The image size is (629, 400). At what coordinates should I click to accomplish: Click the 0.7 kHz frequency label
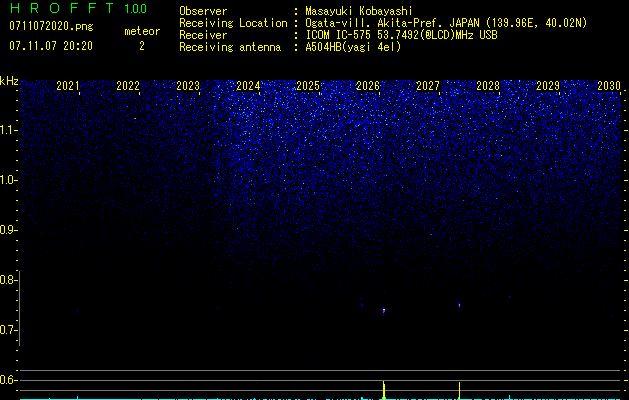(x=8, y=330)
